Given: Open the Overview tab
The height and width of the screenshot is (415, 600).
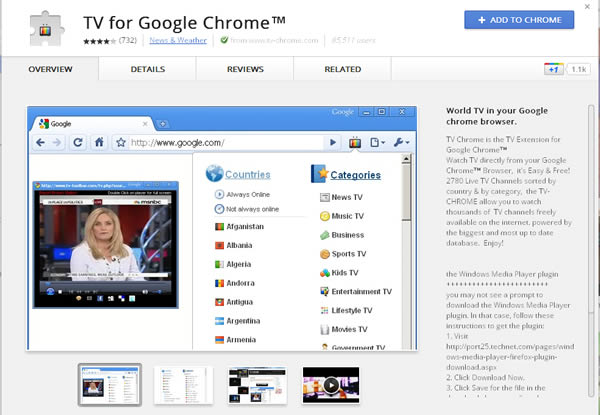Looking at the screenshot, I should click(x=50, y=69).
